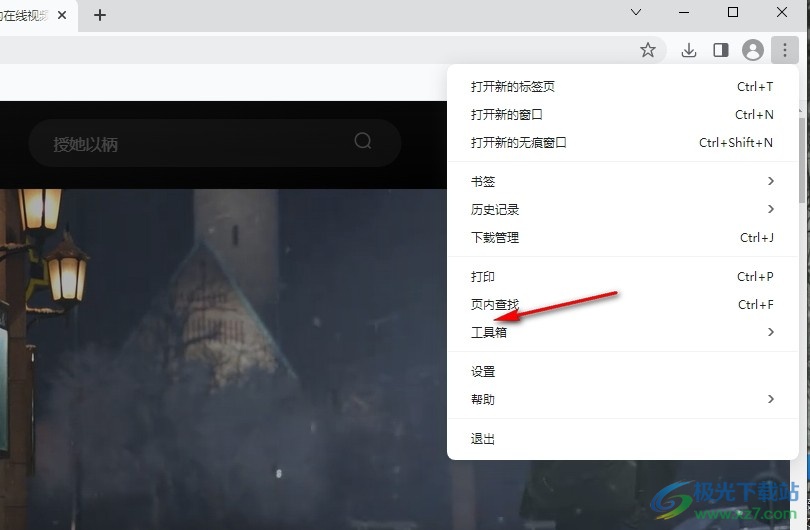Choose 打开新的无痕窗口 from menu

pyautogui.click(x=622, y=143)
